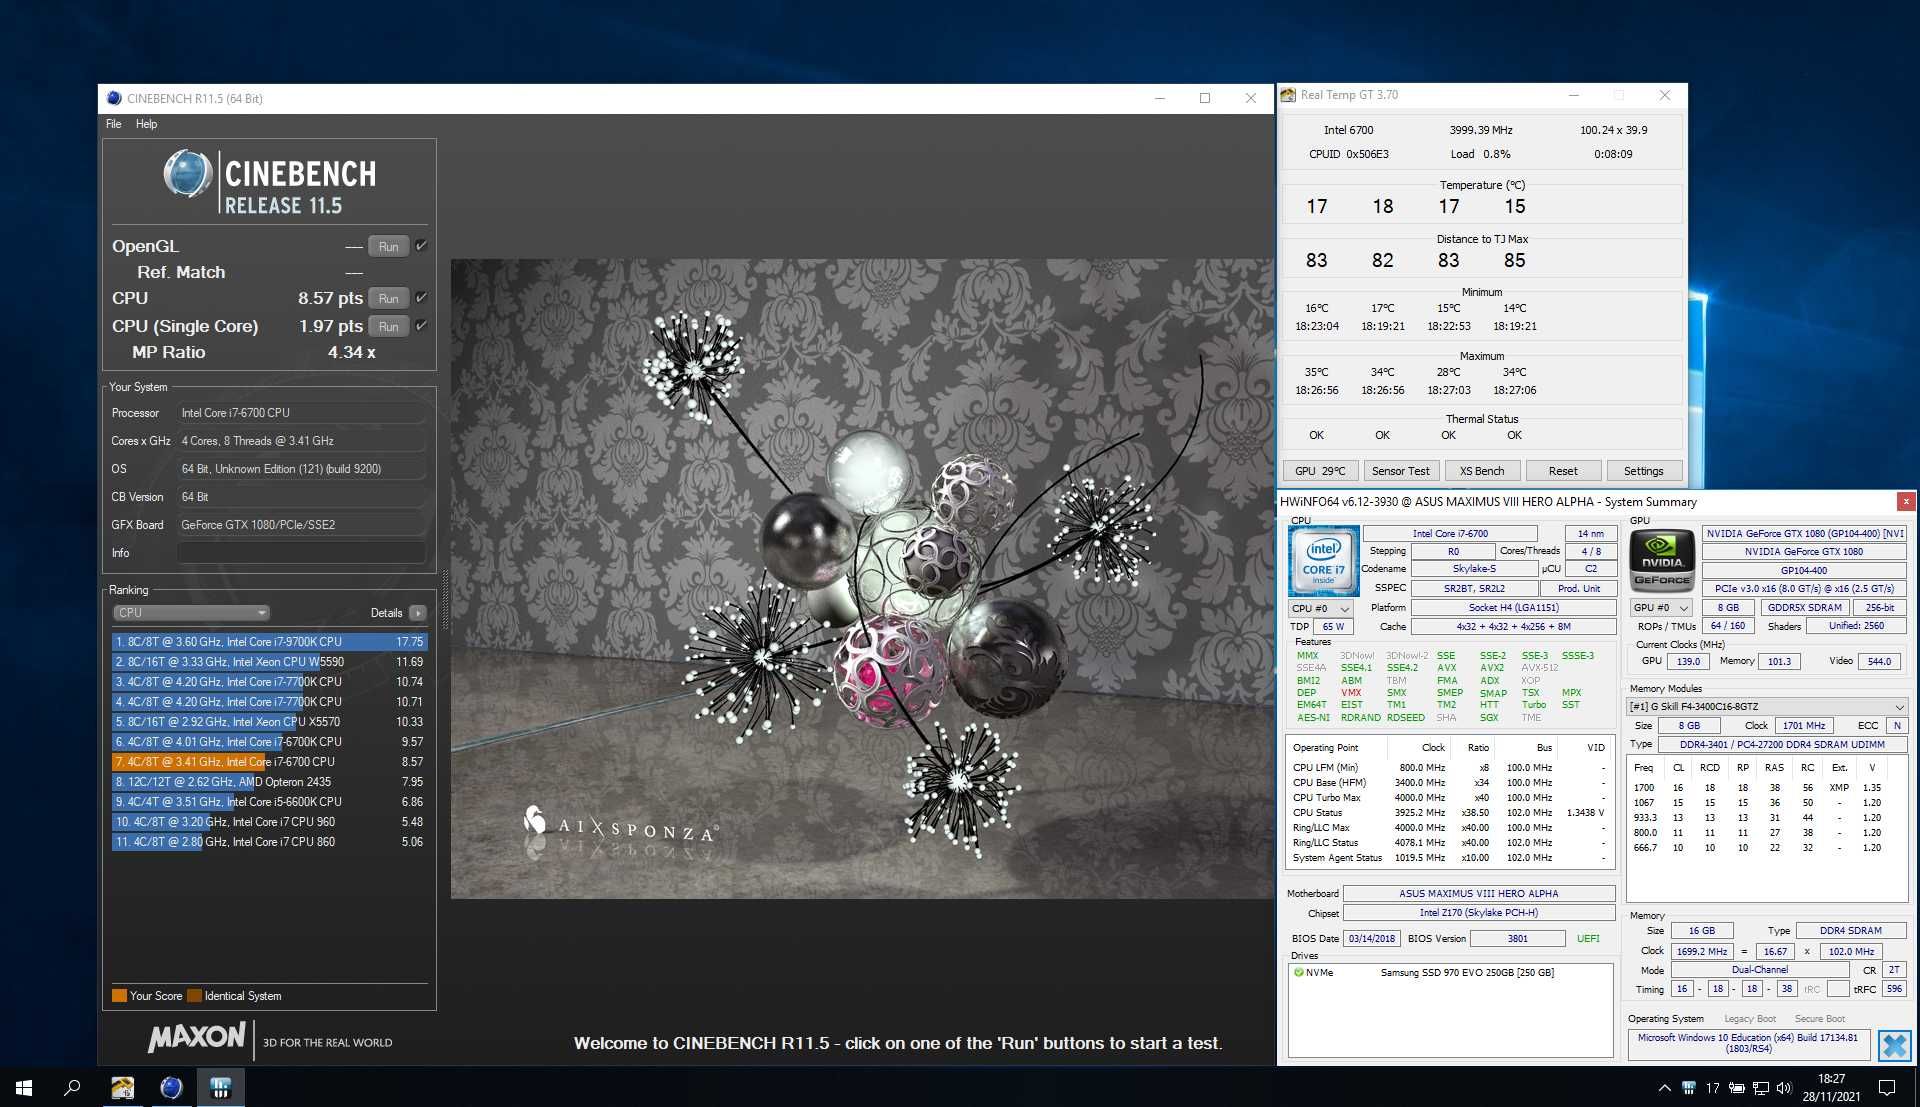This screenshot has height=1107, width=1920.
Task: Select ranking entry Core i7 CPU 860
Action: point(269,842)
